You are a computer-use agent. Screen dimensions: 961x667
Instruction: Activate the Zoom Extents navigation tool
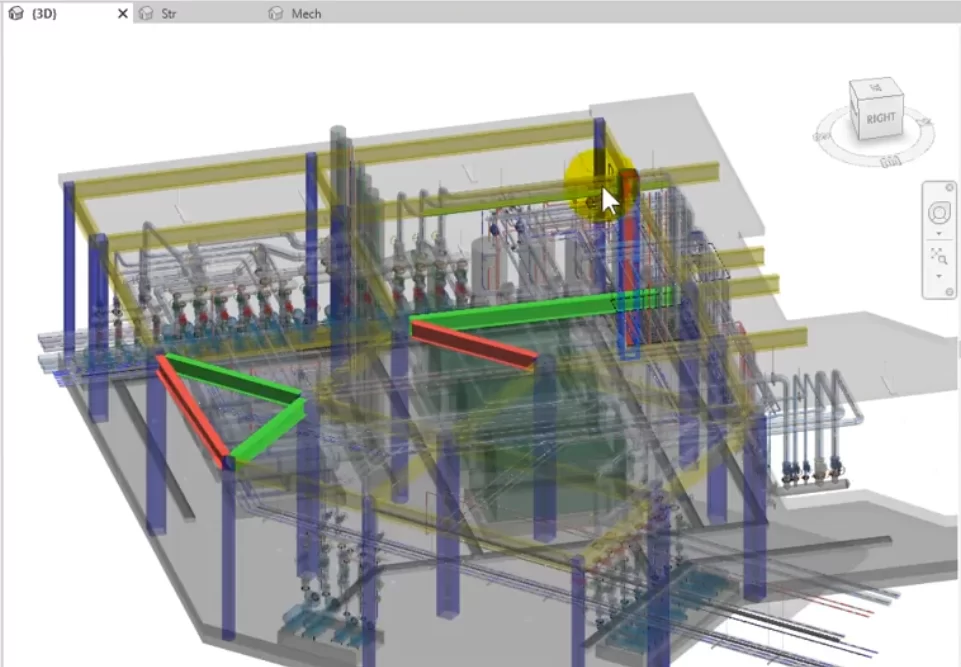939,256
